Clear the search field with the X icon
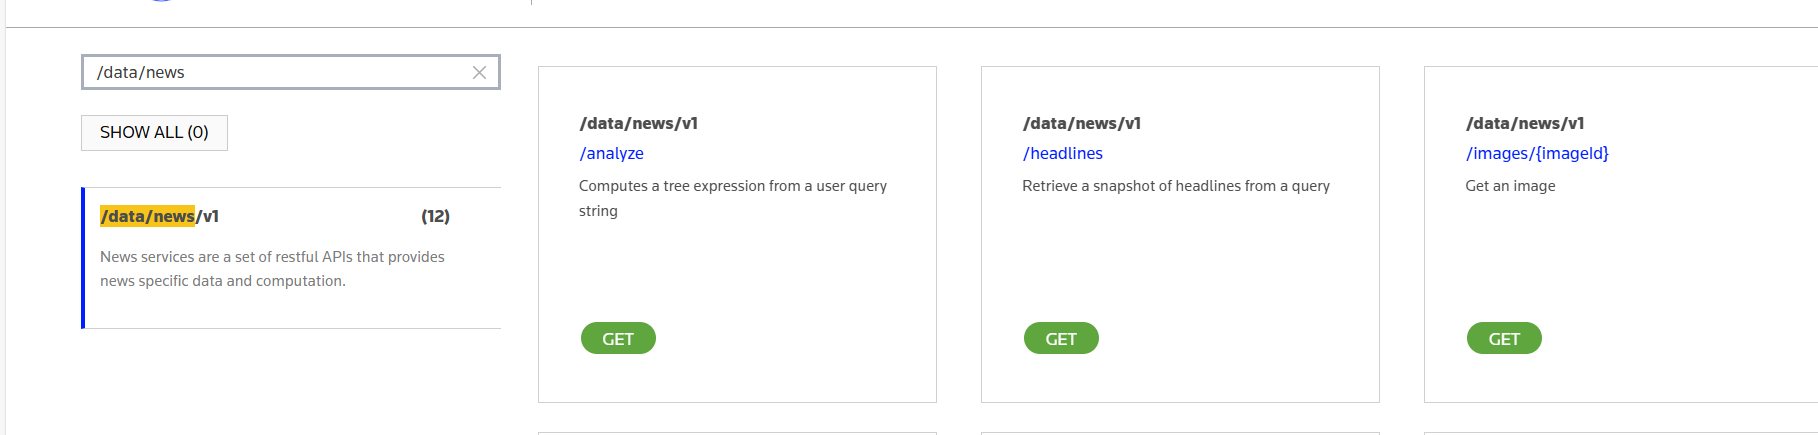Screen dimensions: 1818x435 (479, 72)
